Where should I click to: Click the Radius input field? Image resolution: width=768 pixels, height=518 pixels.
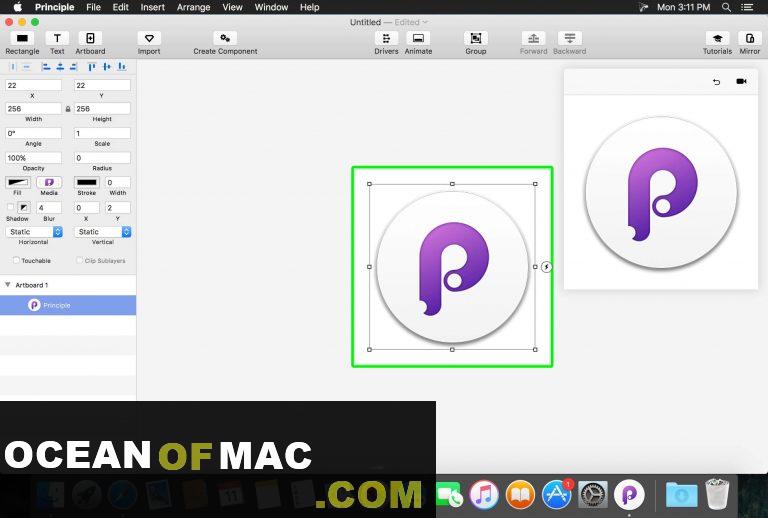(x=102, y=158)
